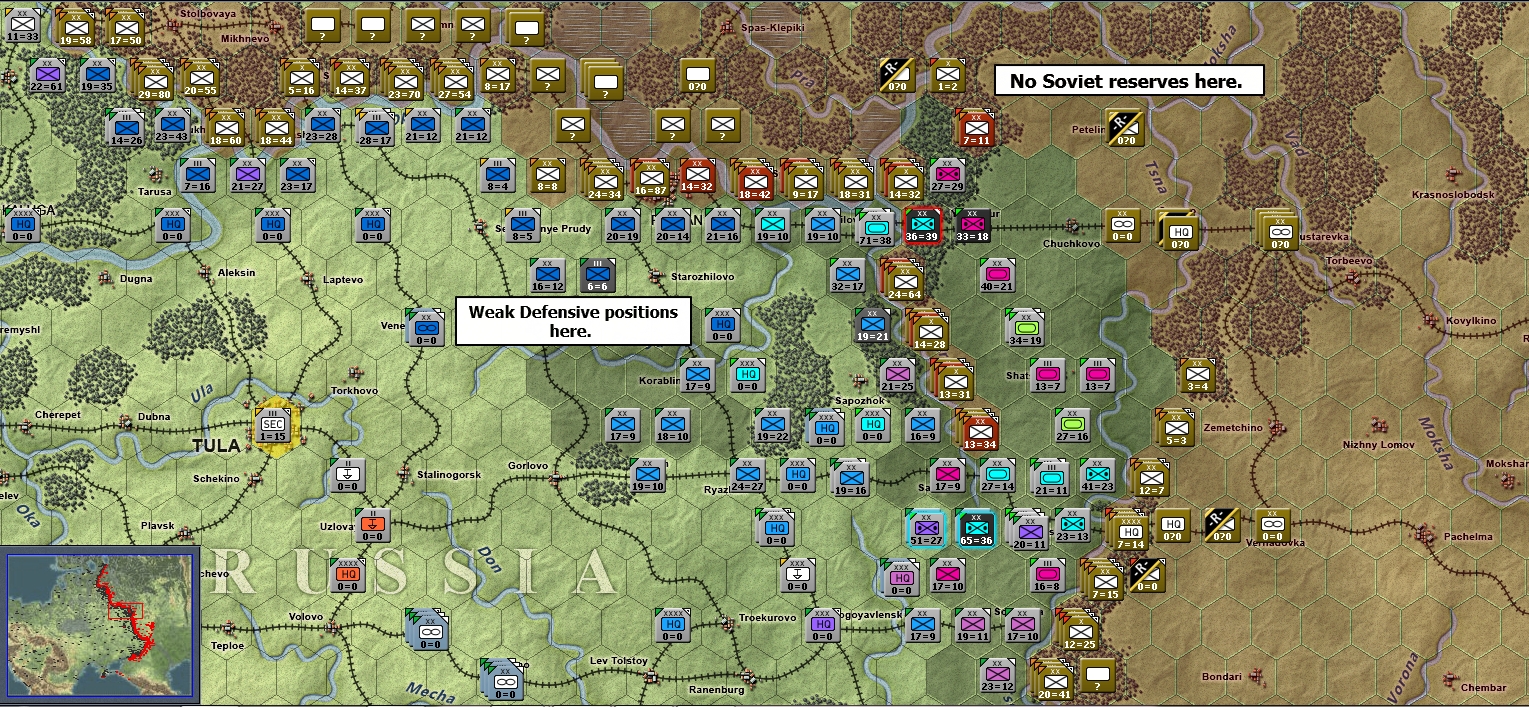Click the Chuchkovo town label

pos(1072,243)
